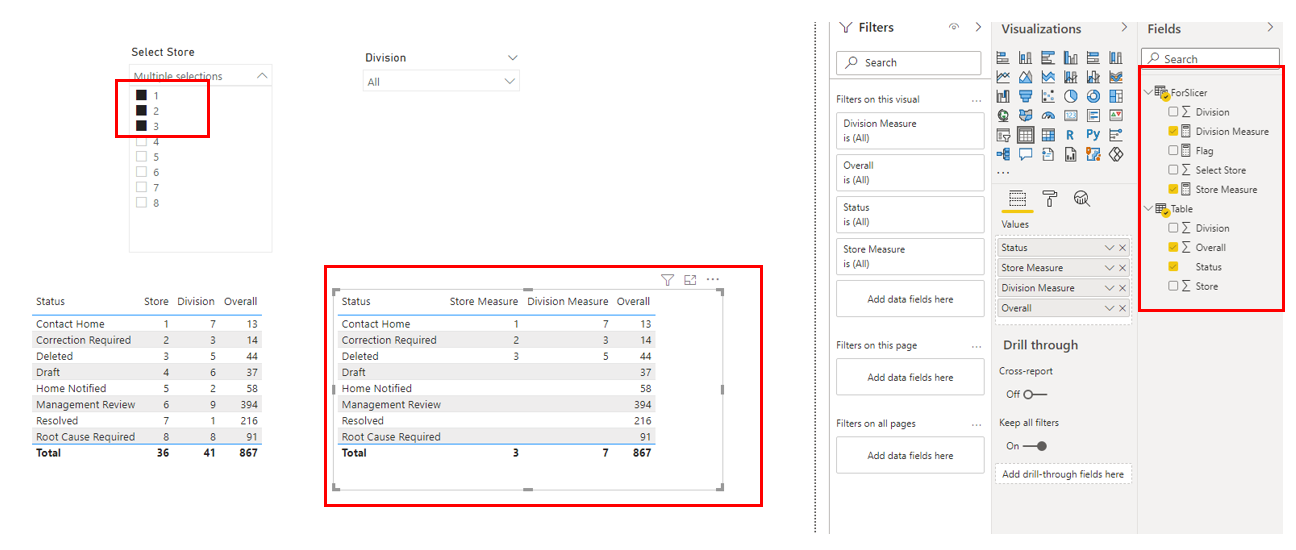1296x550 pixels.
Task: Collapse the ForSlicer table in Fields
Action: click(x=1148, y=93)
